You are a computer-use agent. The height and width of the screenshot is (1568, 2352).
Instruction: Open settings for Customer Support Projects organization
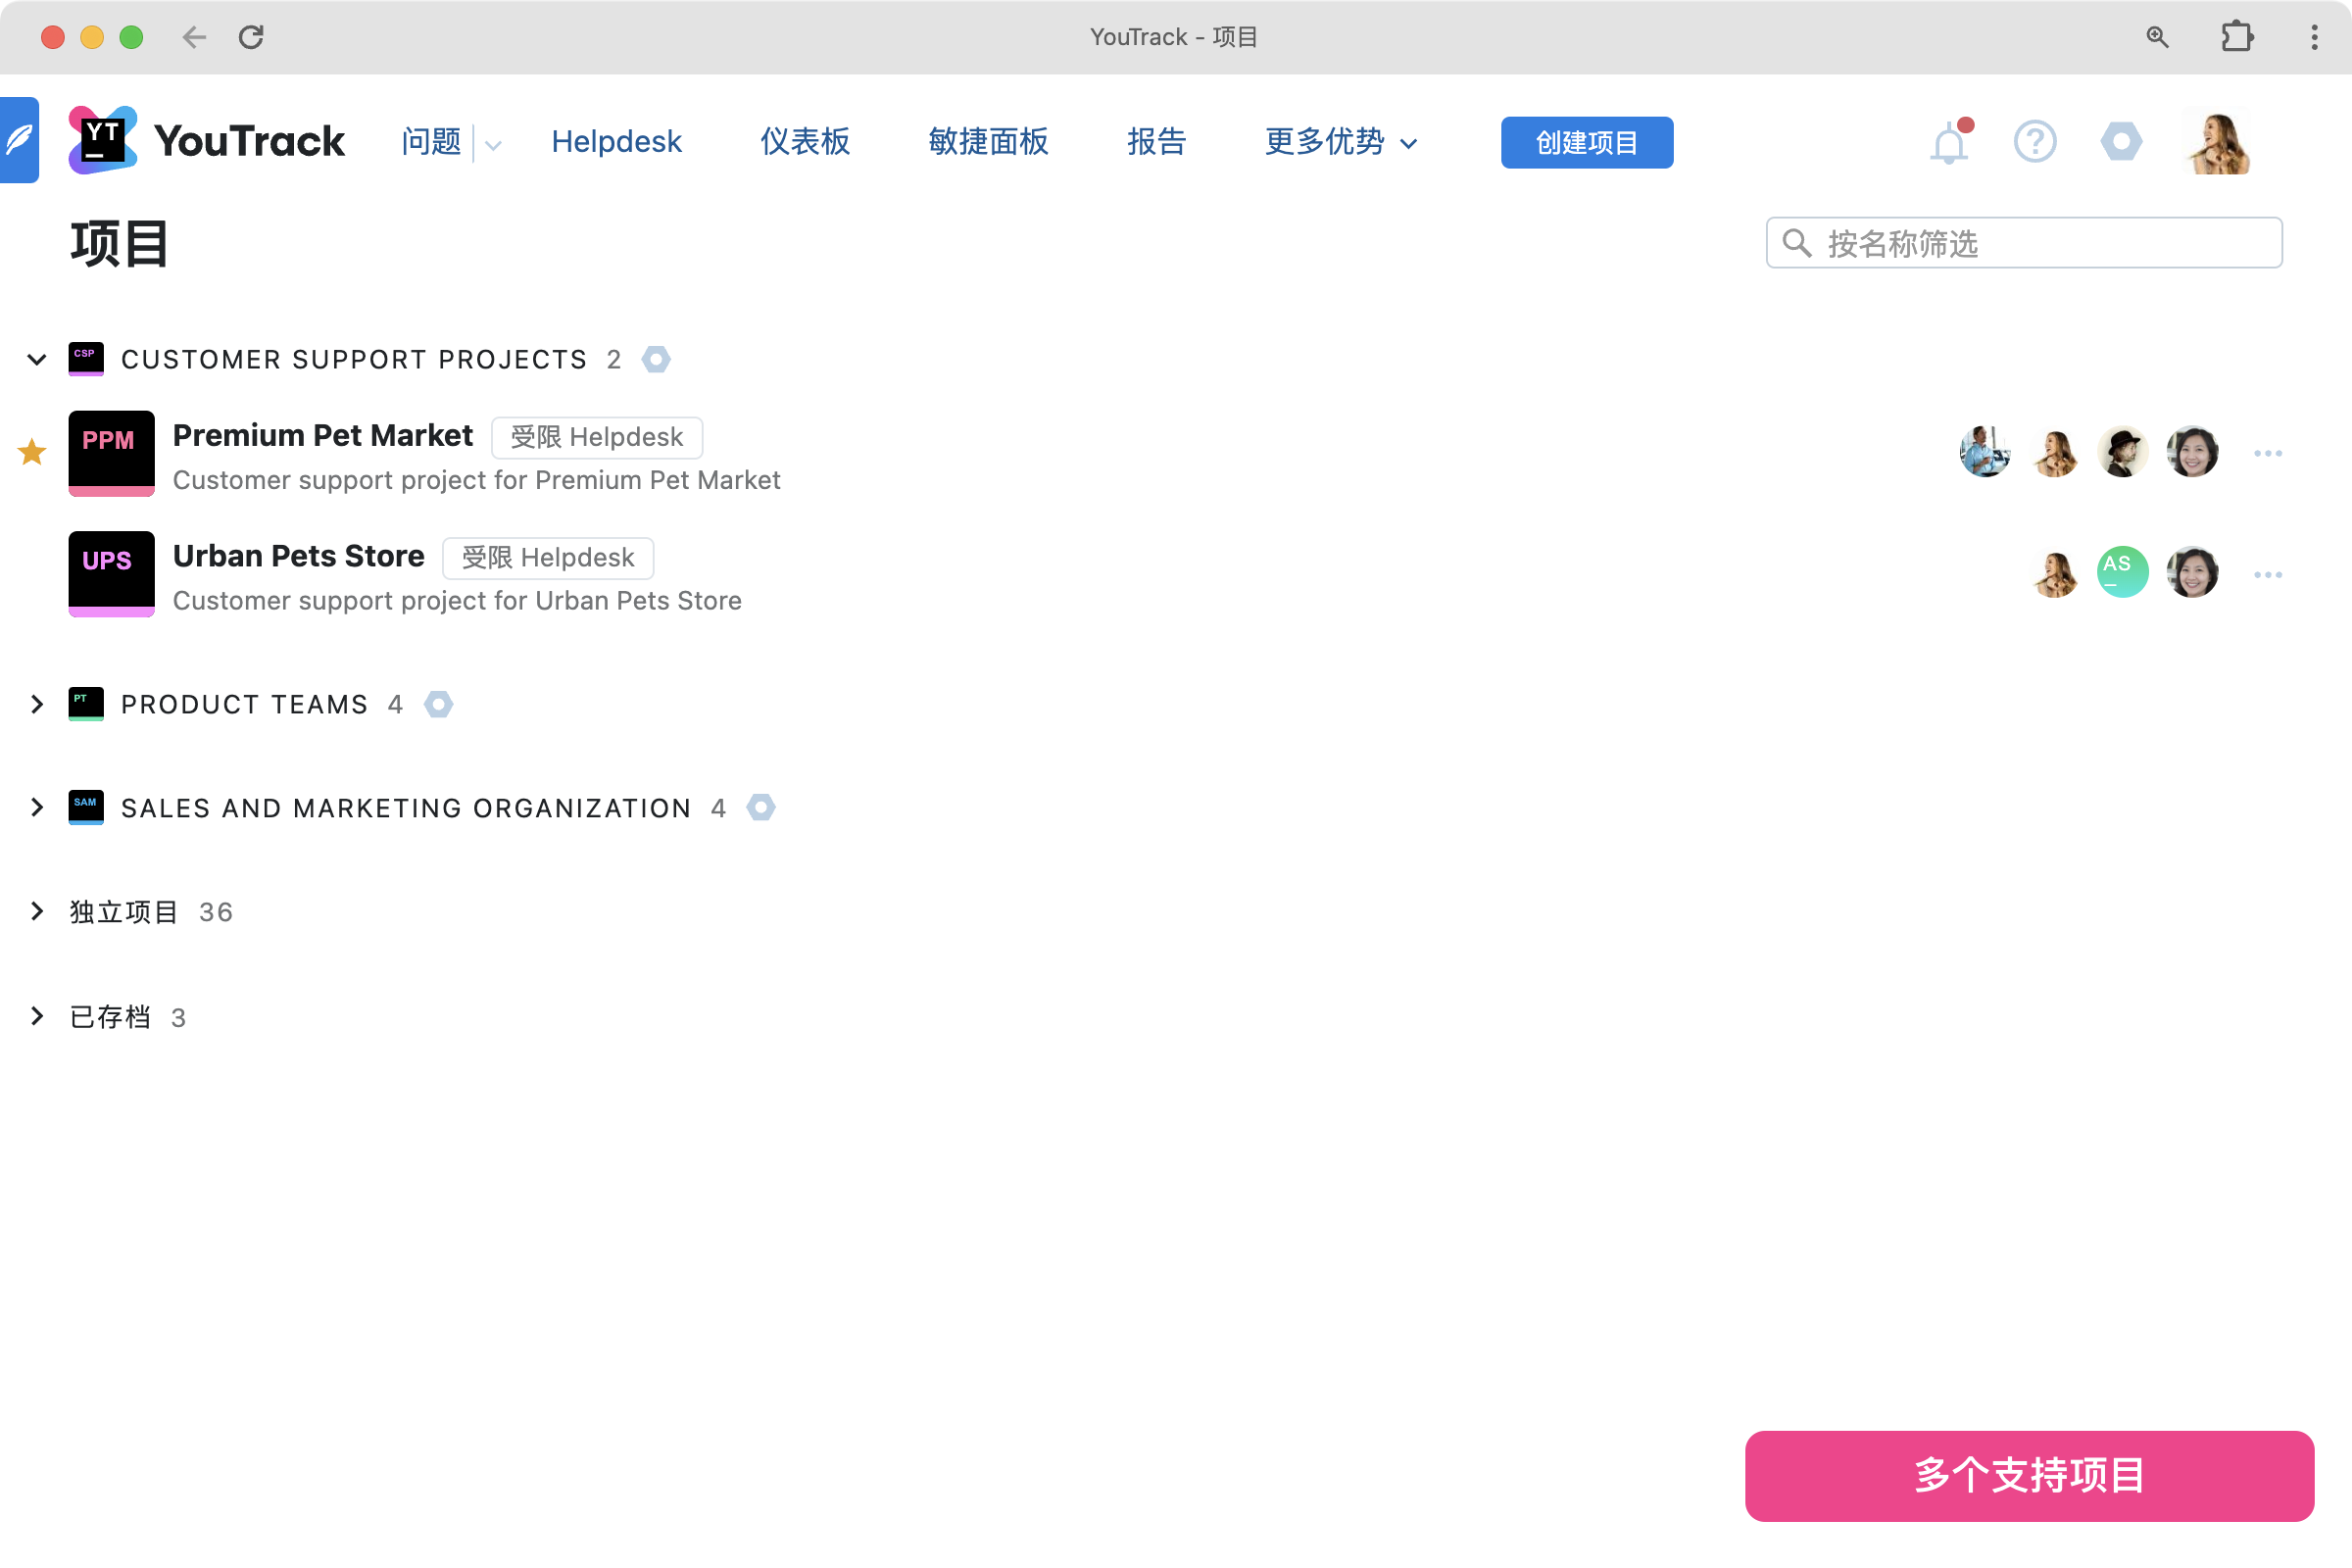(x=656, y=359)
